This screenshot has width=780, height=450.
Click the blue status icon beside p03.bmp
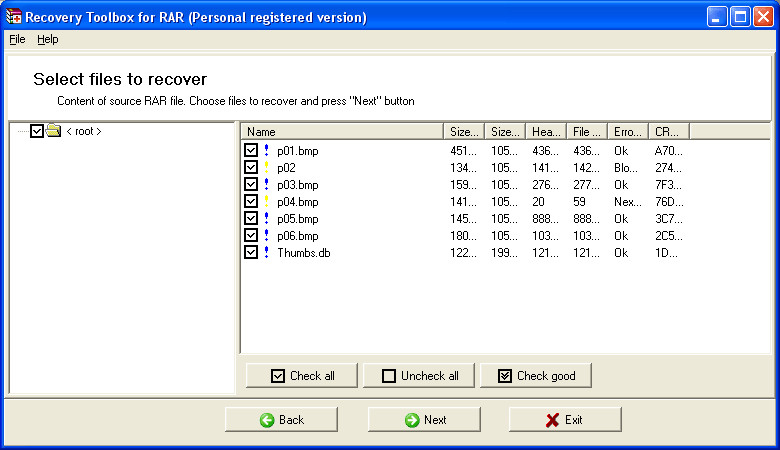tap(266, 184)
